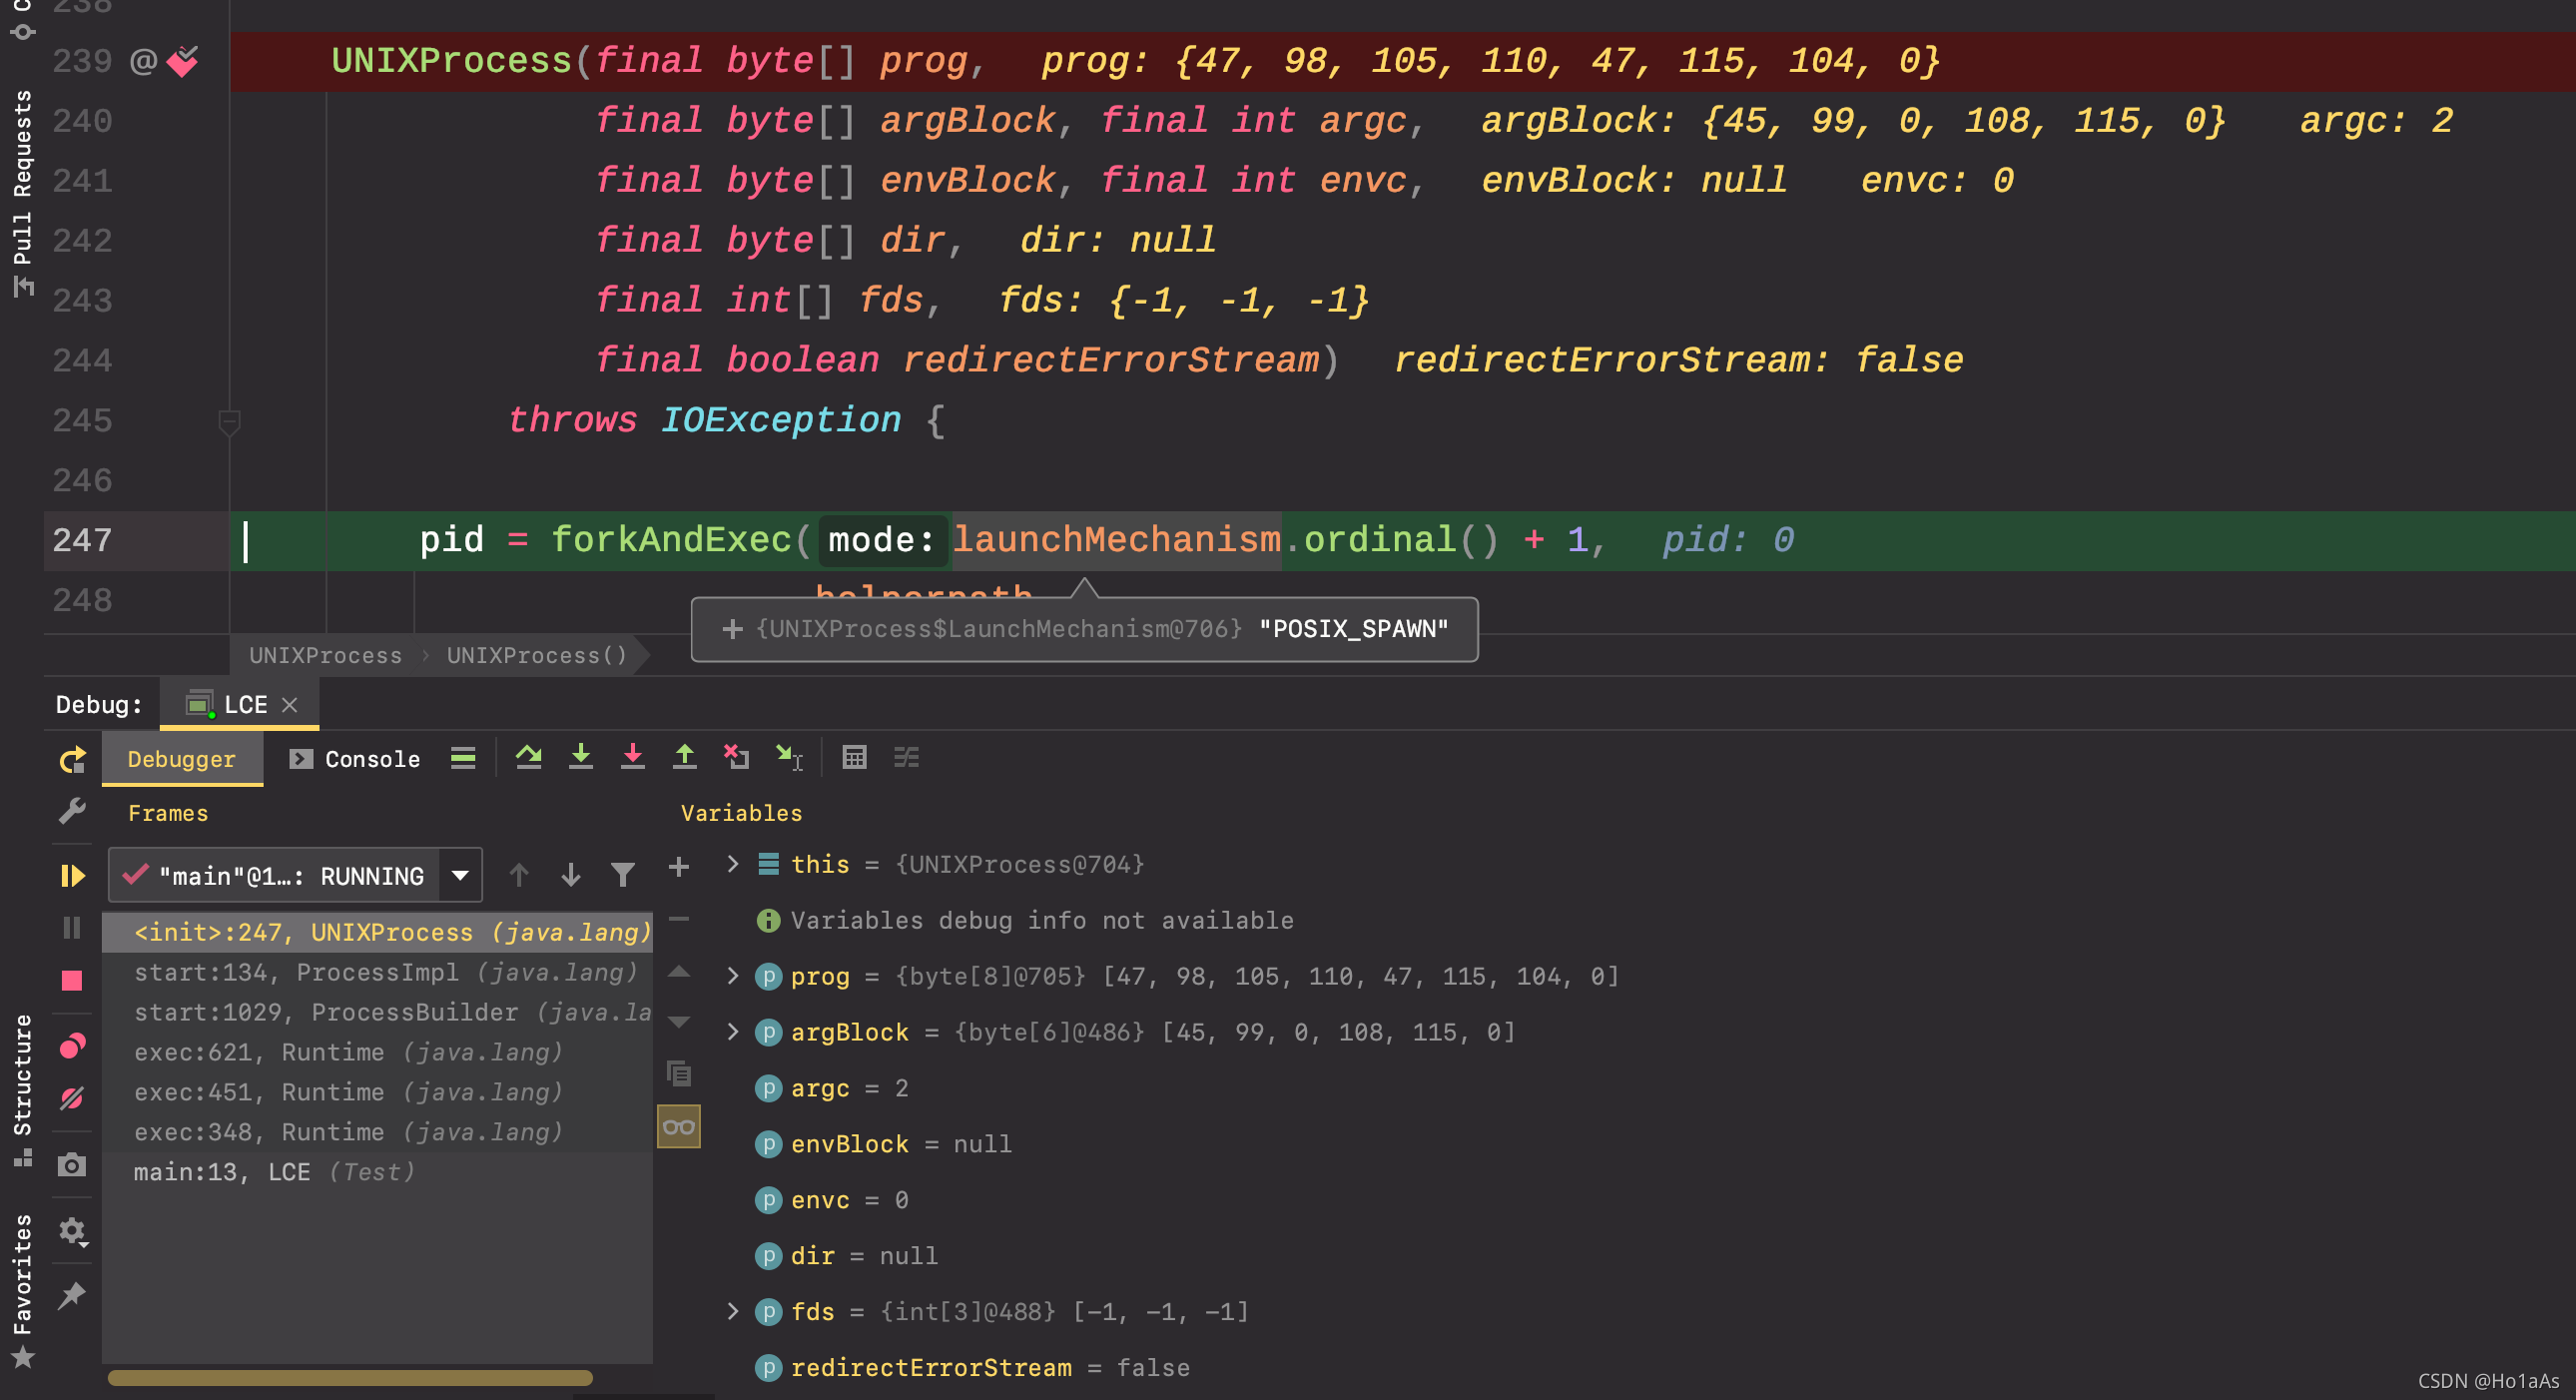This screenshot has width=2576, height=1400.
Task: Click the Rerun debug session icon
Action: [x=72, y=760]
